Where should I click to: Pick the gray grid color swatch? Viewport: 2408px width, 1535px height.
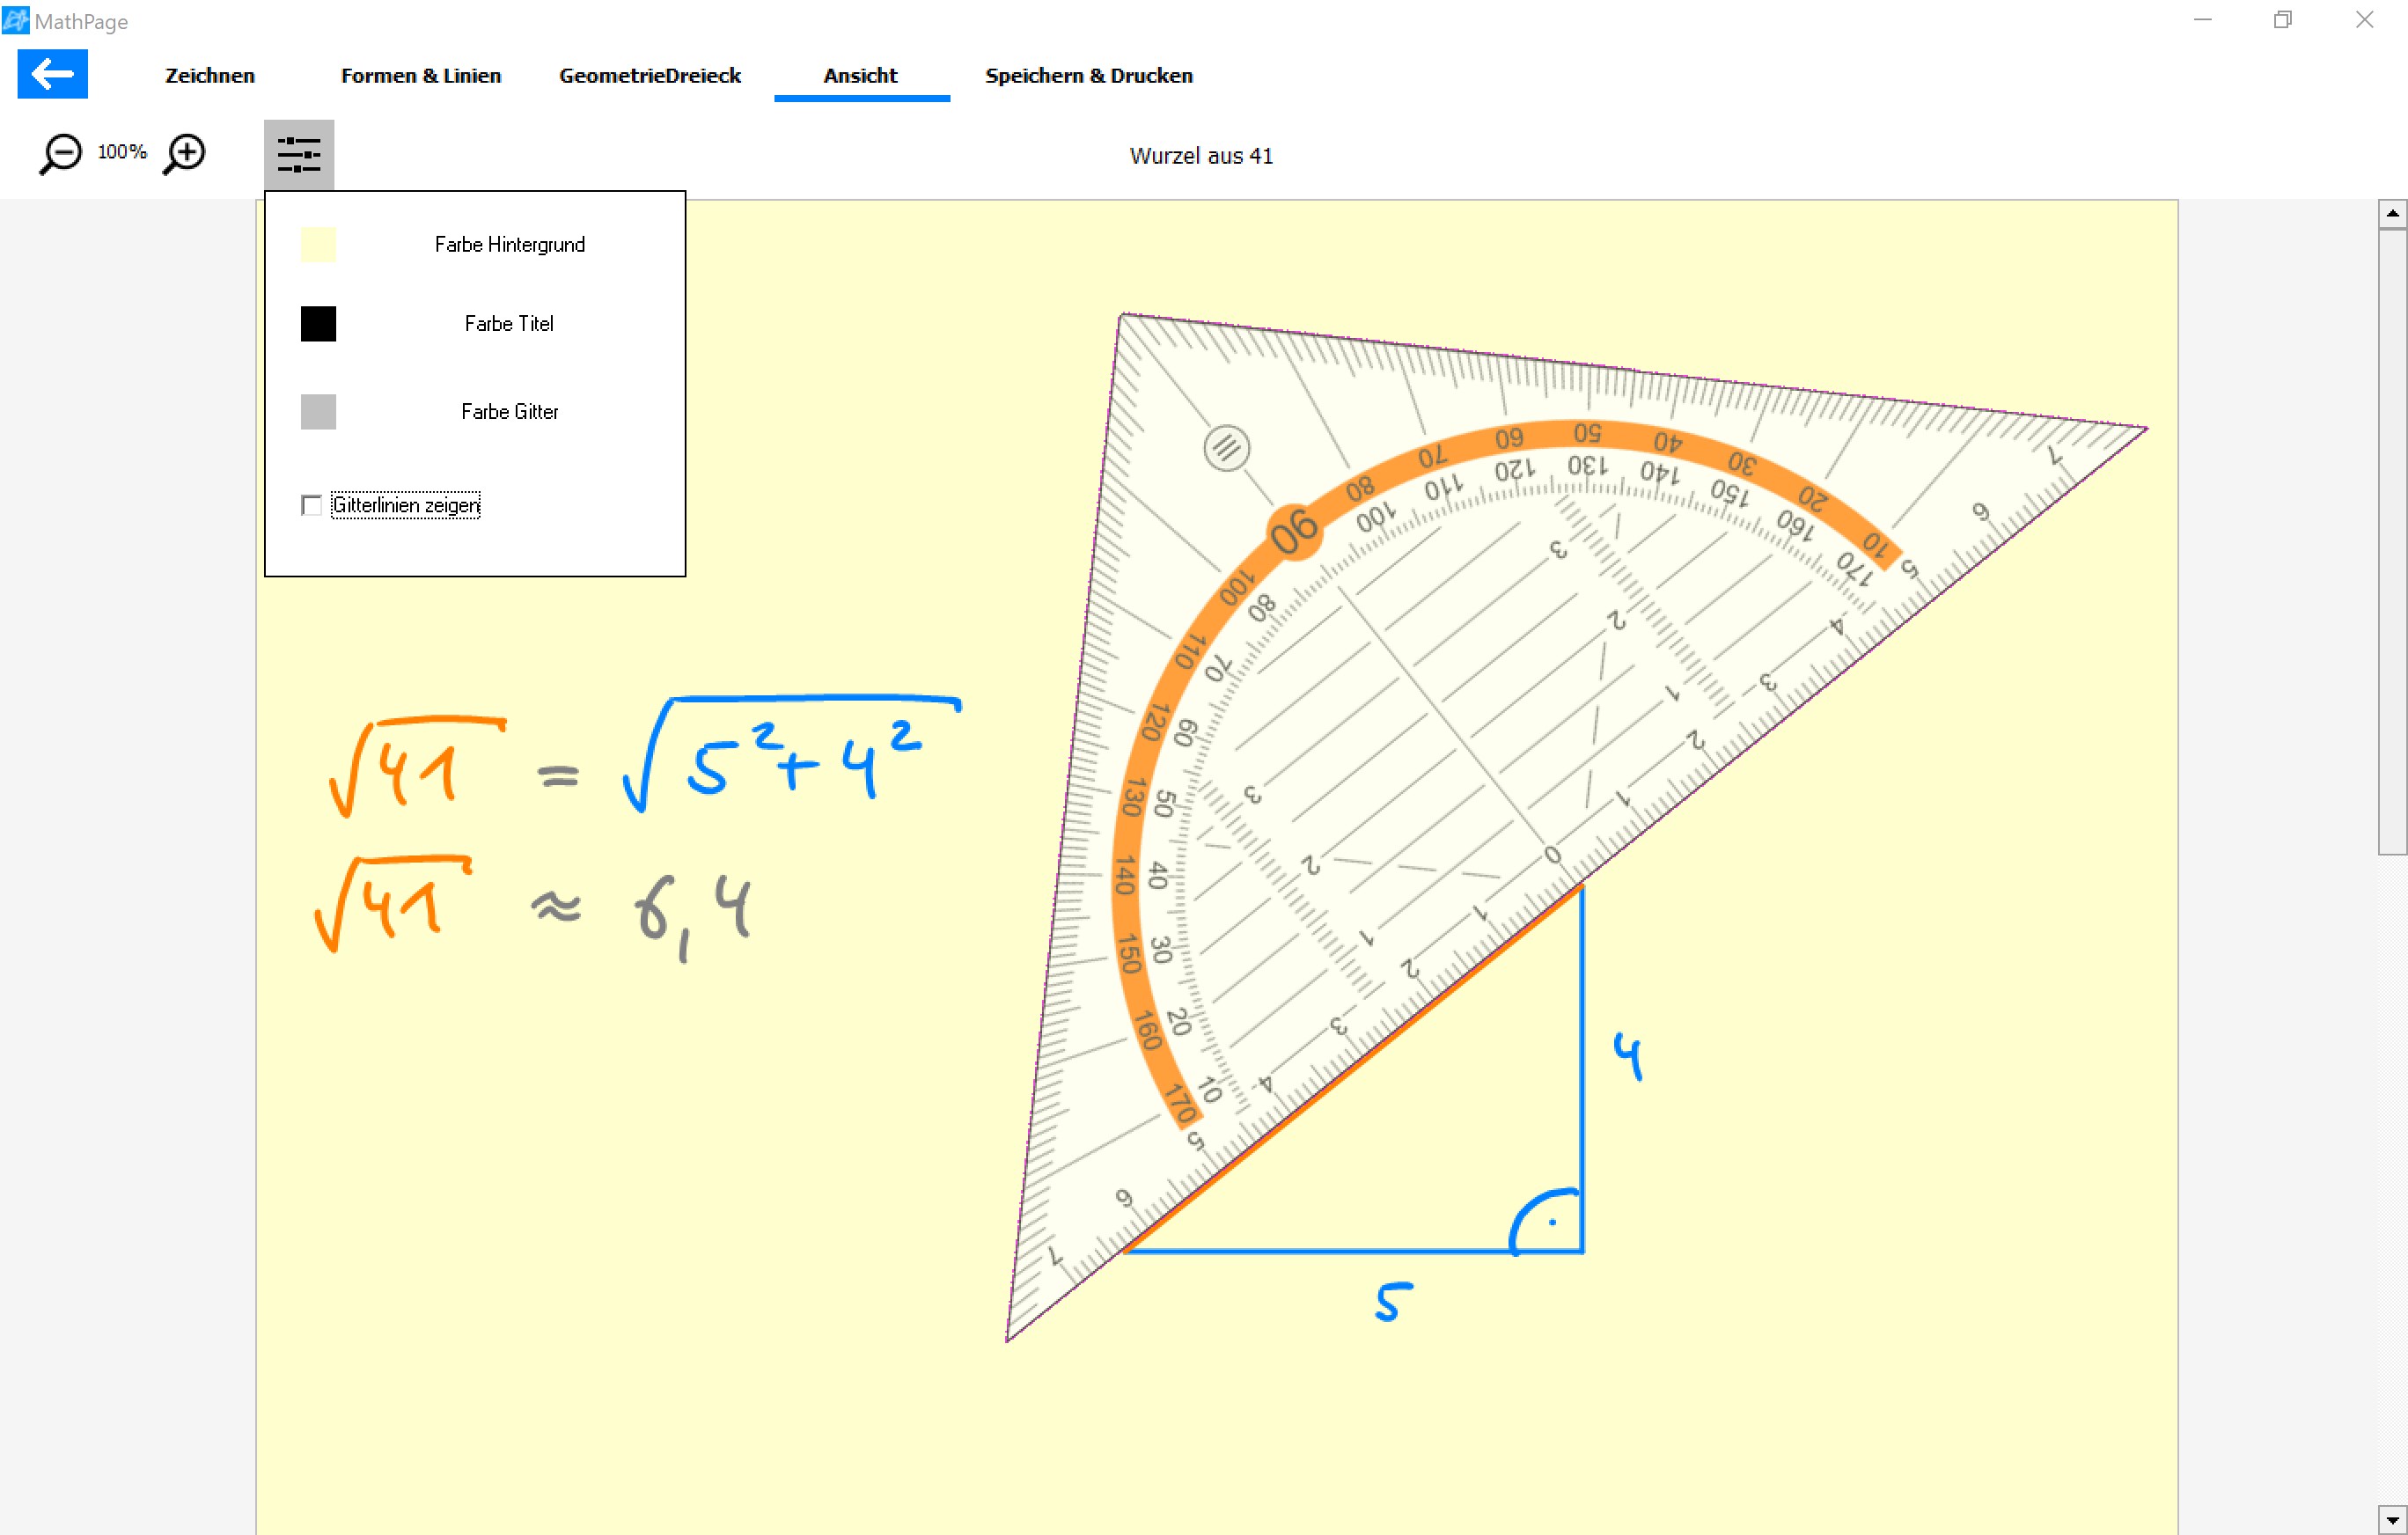318,412
